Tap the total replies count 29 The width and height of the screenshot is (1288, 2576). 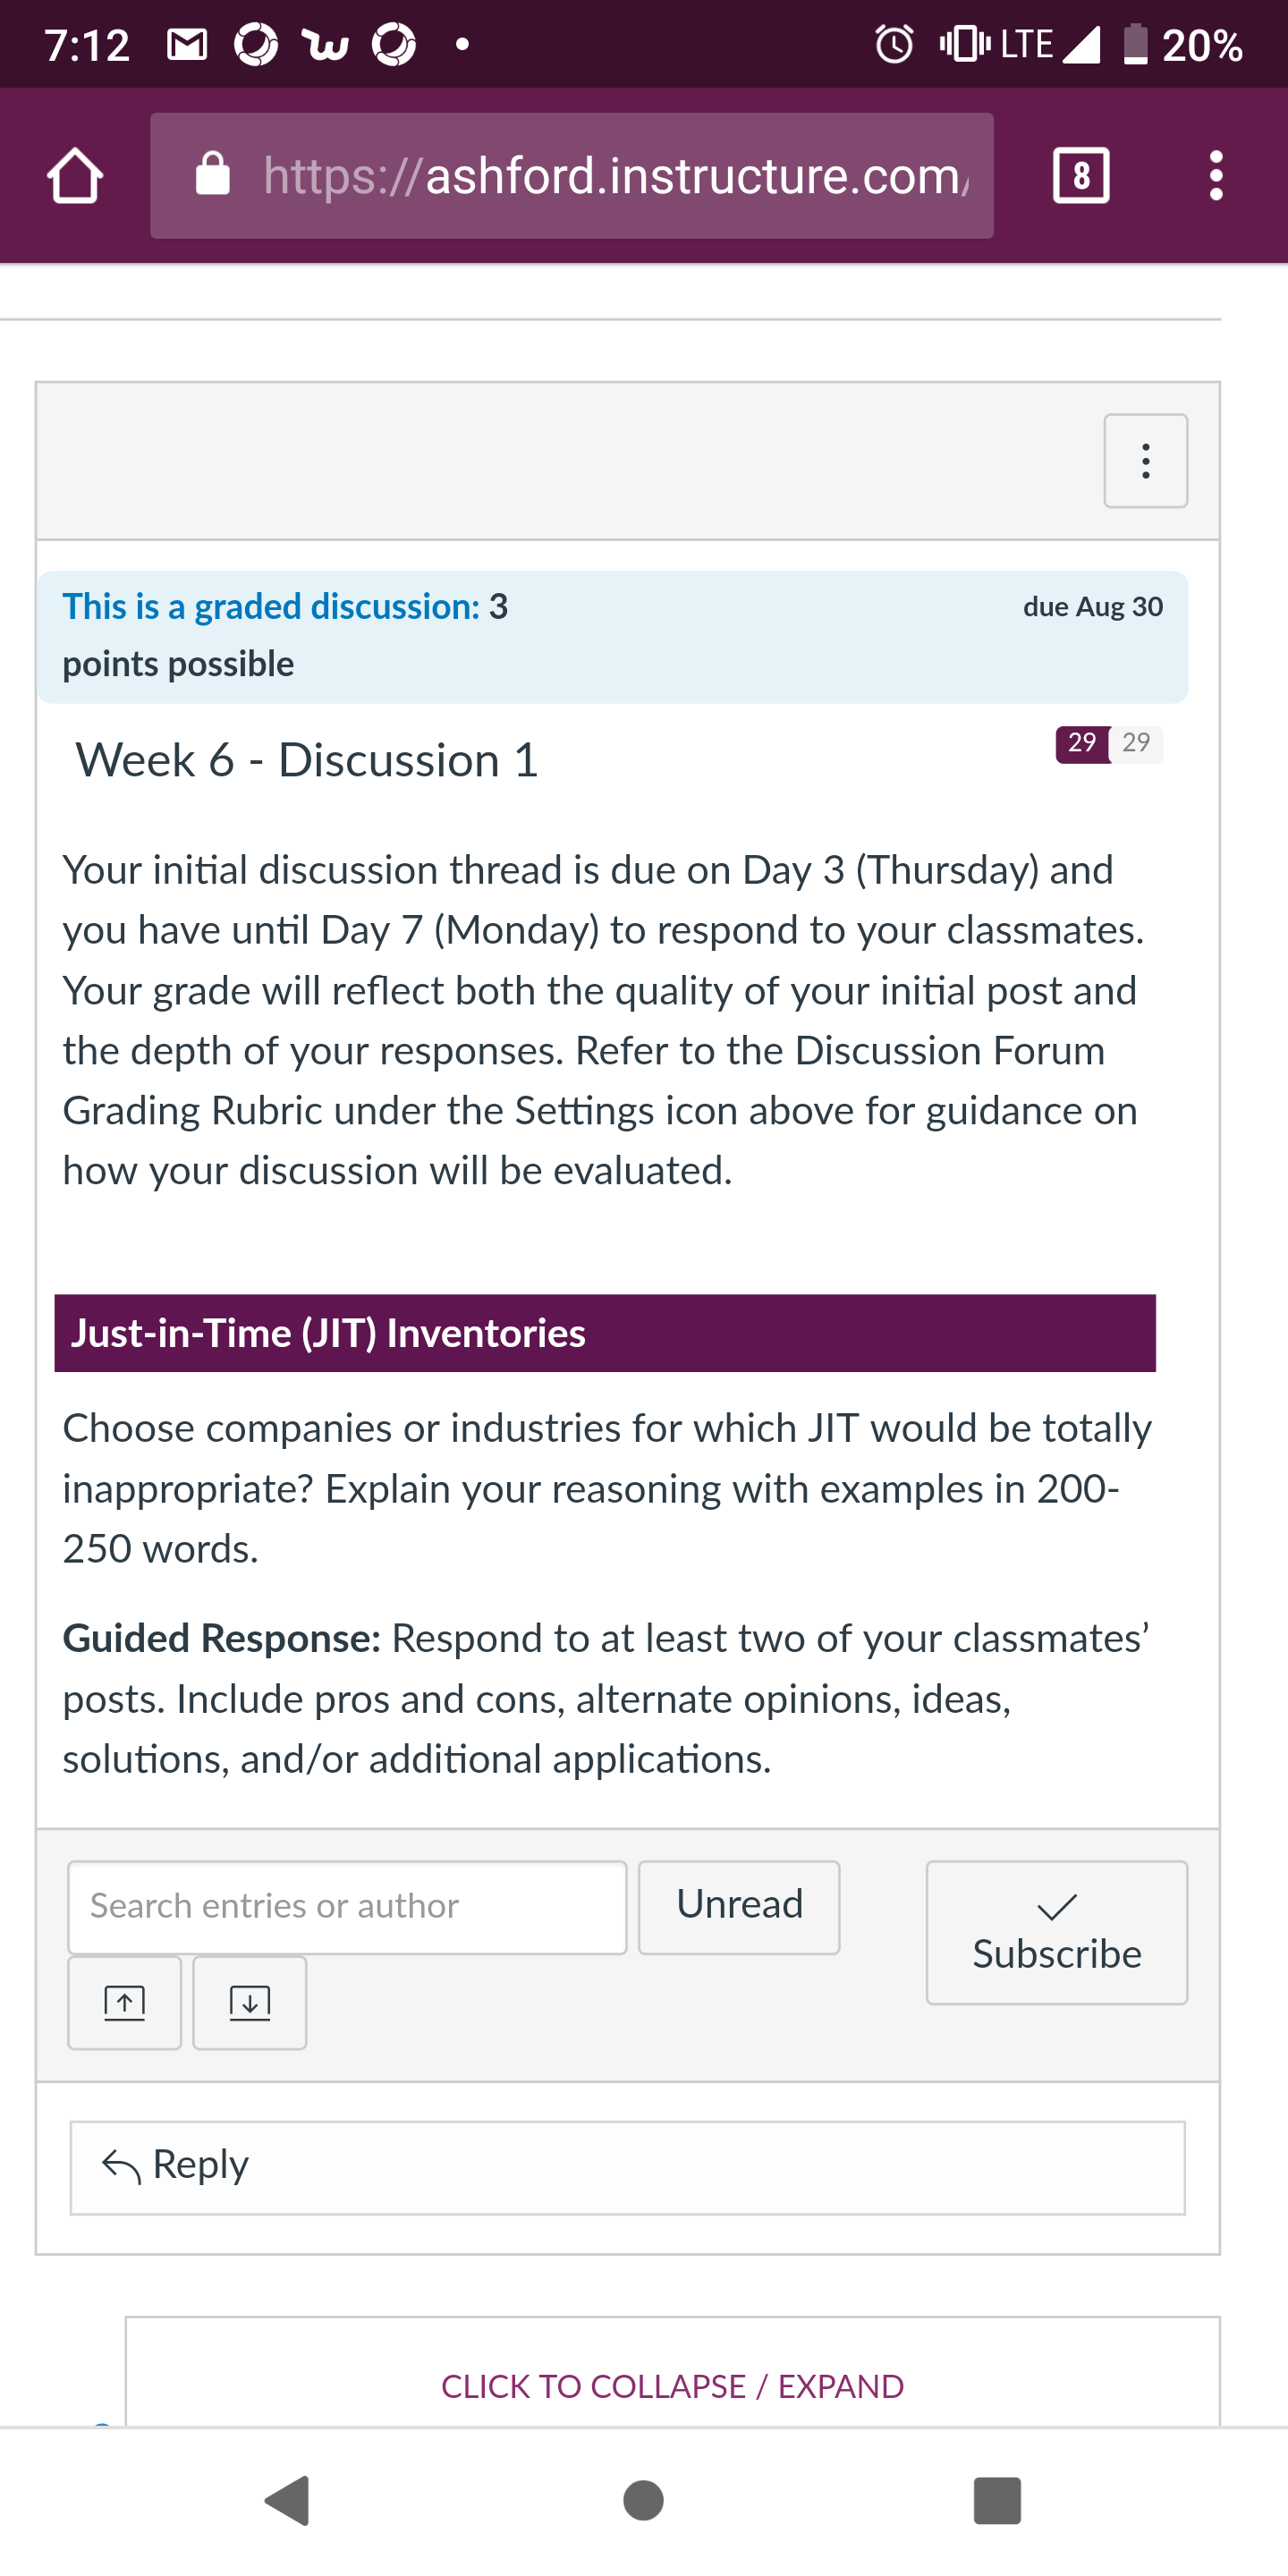click(1136, 744)
